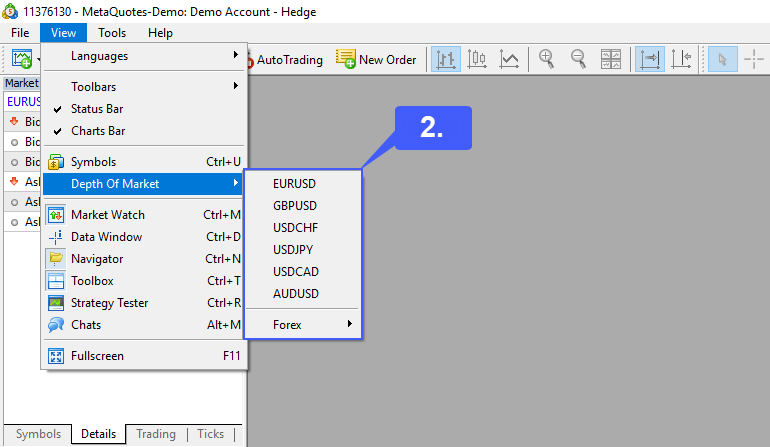This screenshot has width=770, height=447.
Task: Choose AUDUSD depth of market
Action: click(303, 294)
